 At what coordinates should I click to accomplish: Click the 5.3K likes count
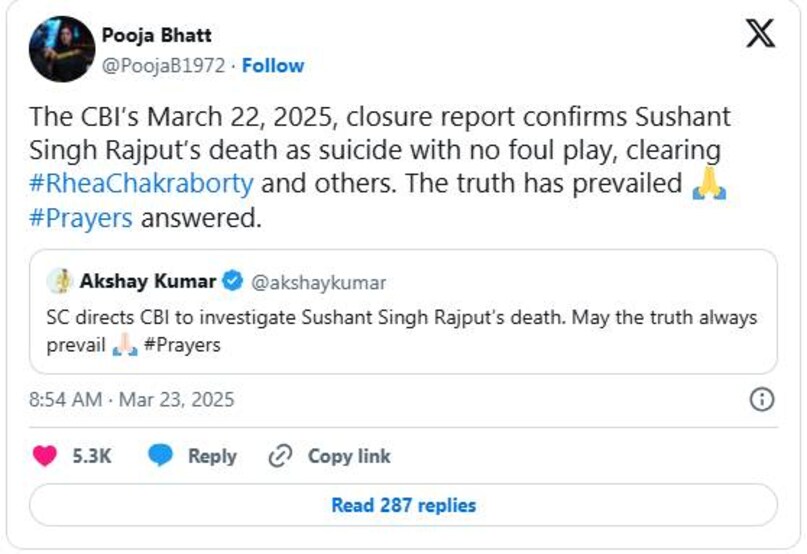click(92, 456)
